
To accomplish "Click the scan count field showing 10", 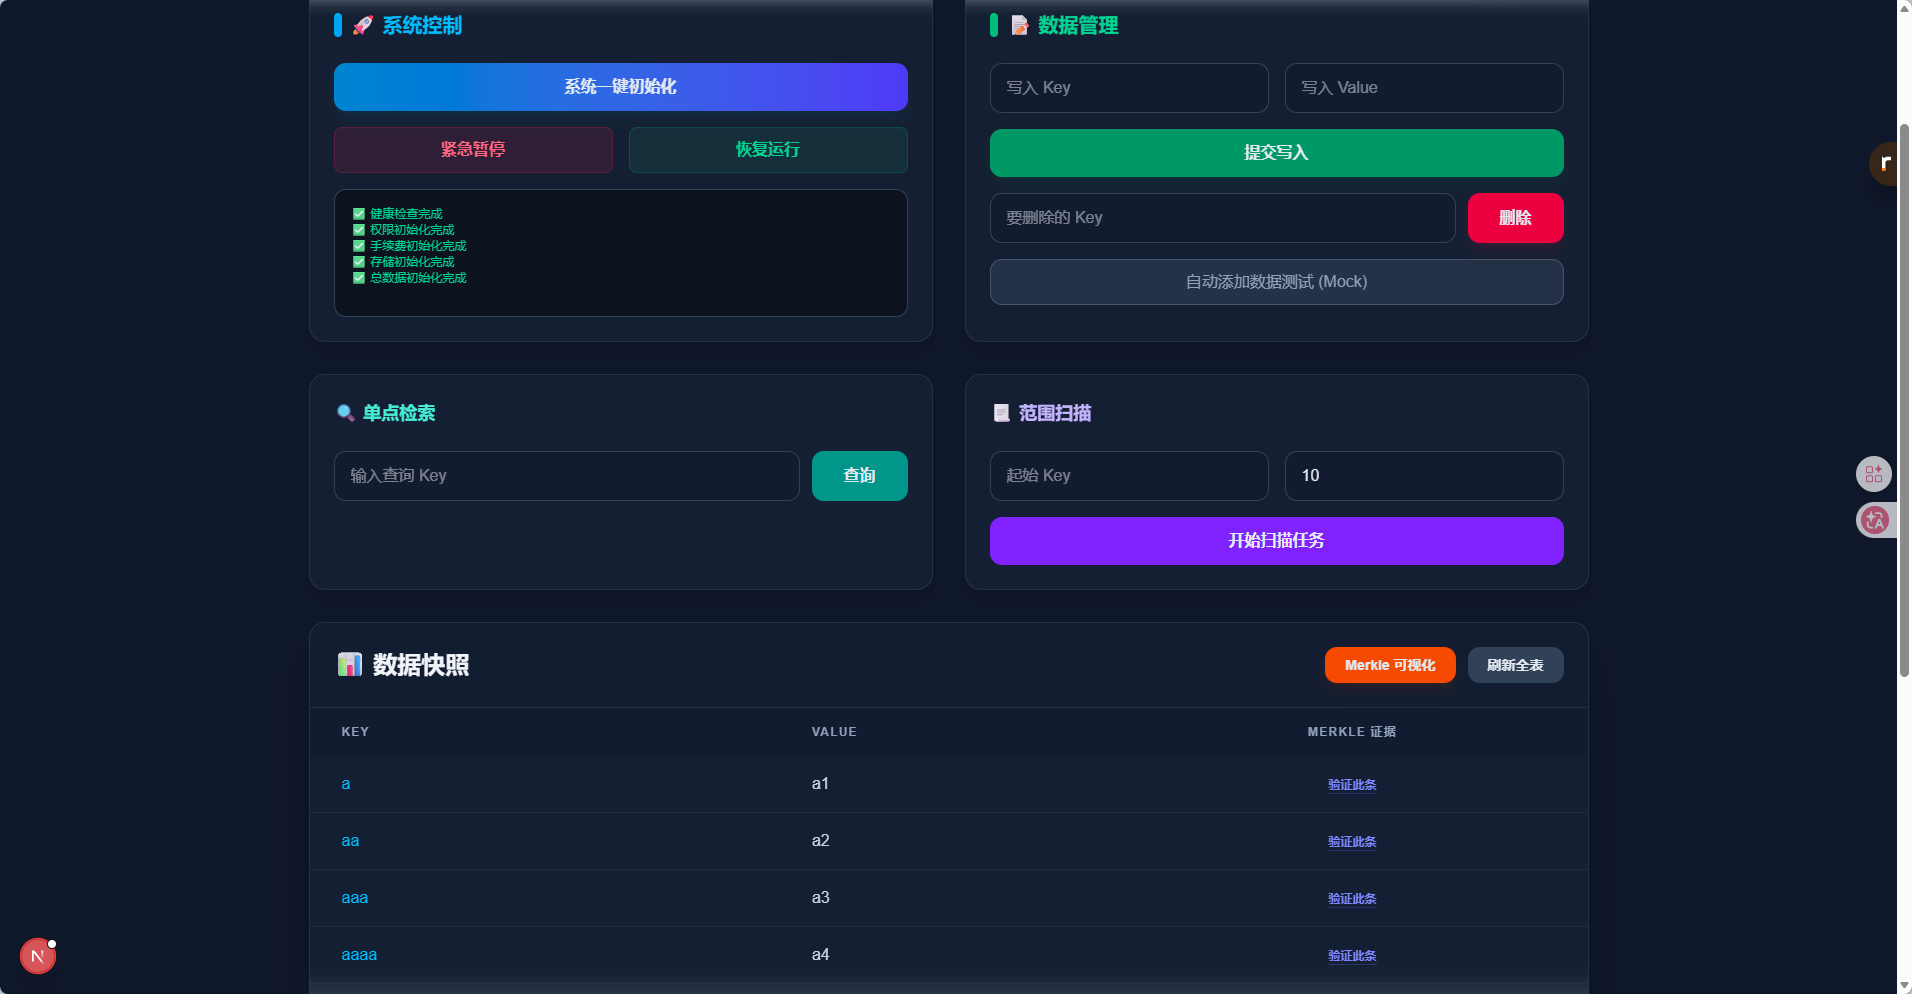I will [1424, 476].
